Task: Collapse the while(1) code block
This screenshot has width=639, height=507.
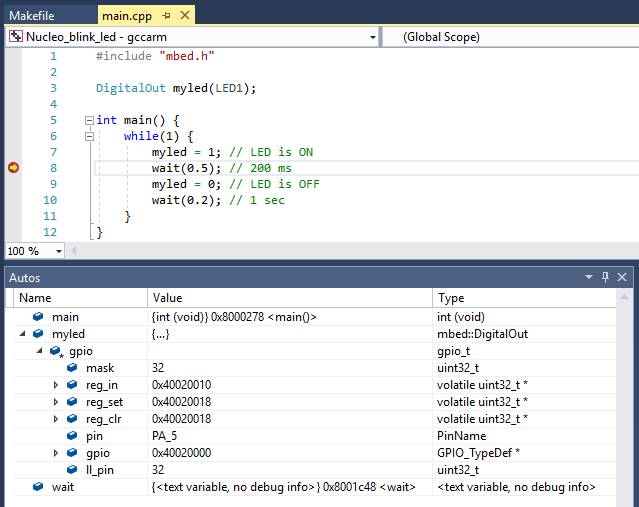Action: point(89,136)
